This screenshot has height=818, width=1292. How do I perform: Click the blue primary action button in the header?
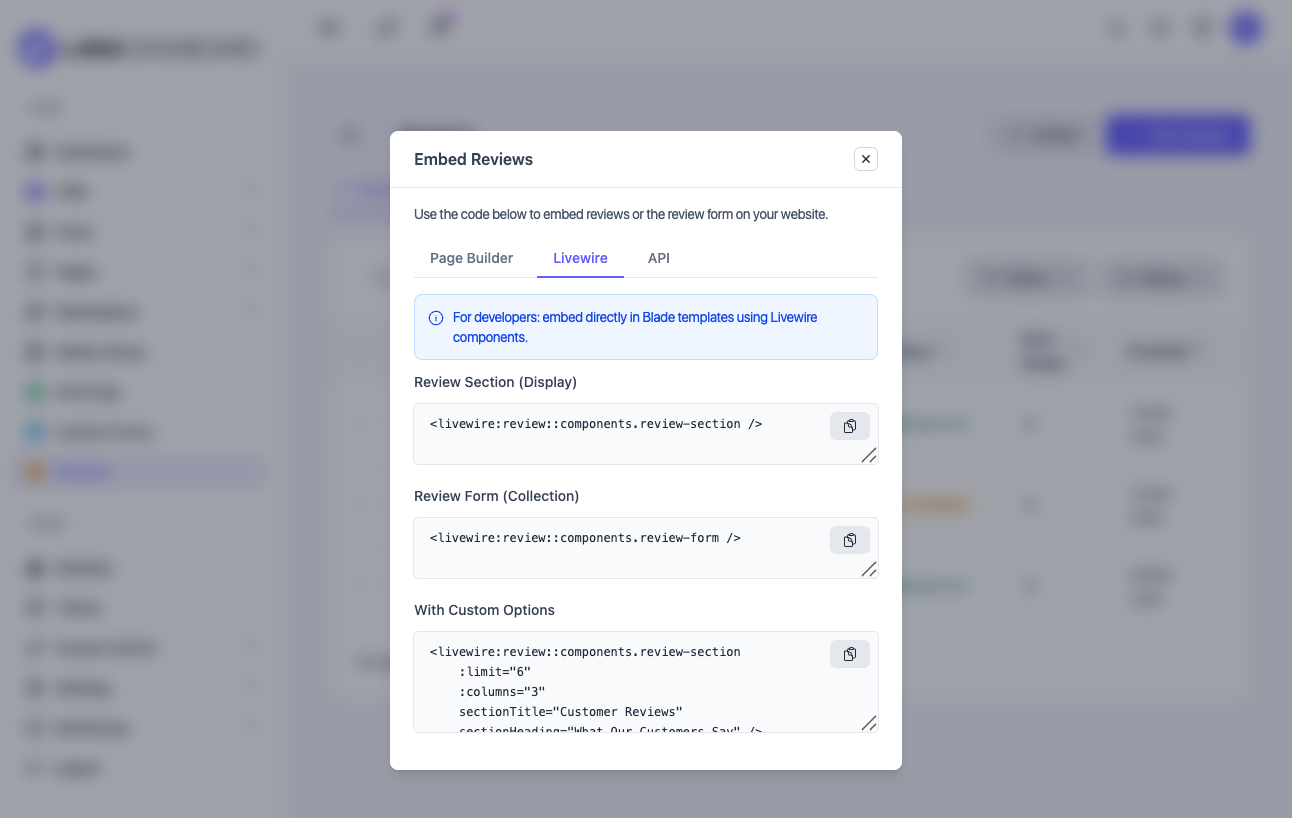click(x=1177, y=135)
